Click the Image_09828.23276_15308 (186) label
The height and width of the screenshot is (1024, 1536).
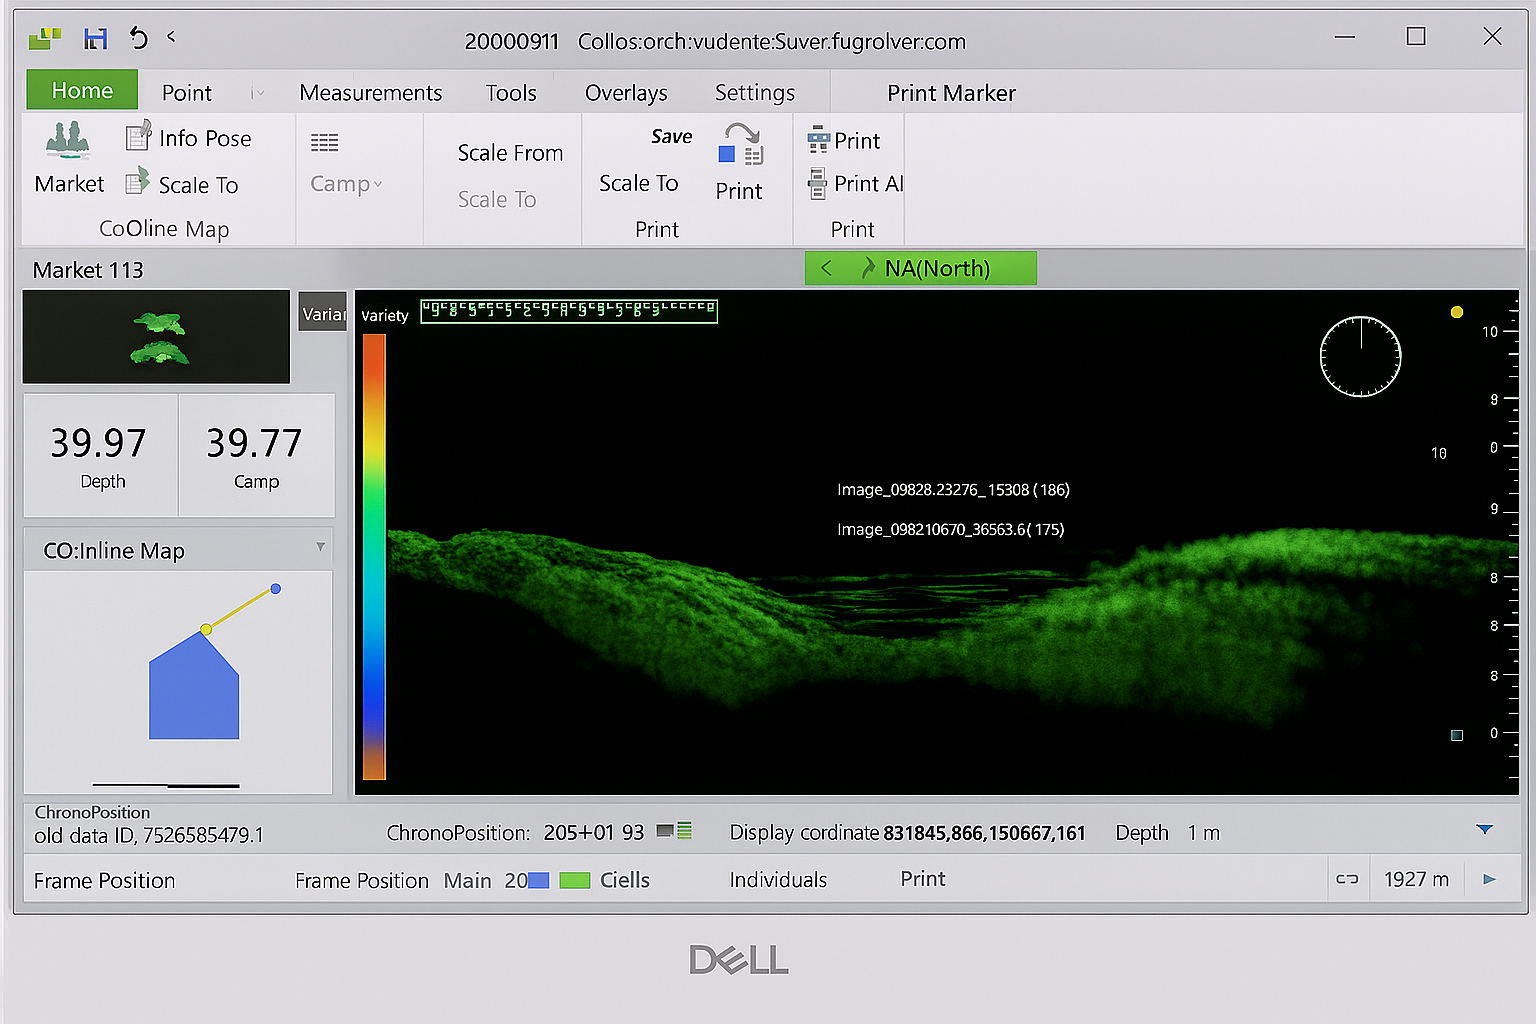[x=953, y=489]
